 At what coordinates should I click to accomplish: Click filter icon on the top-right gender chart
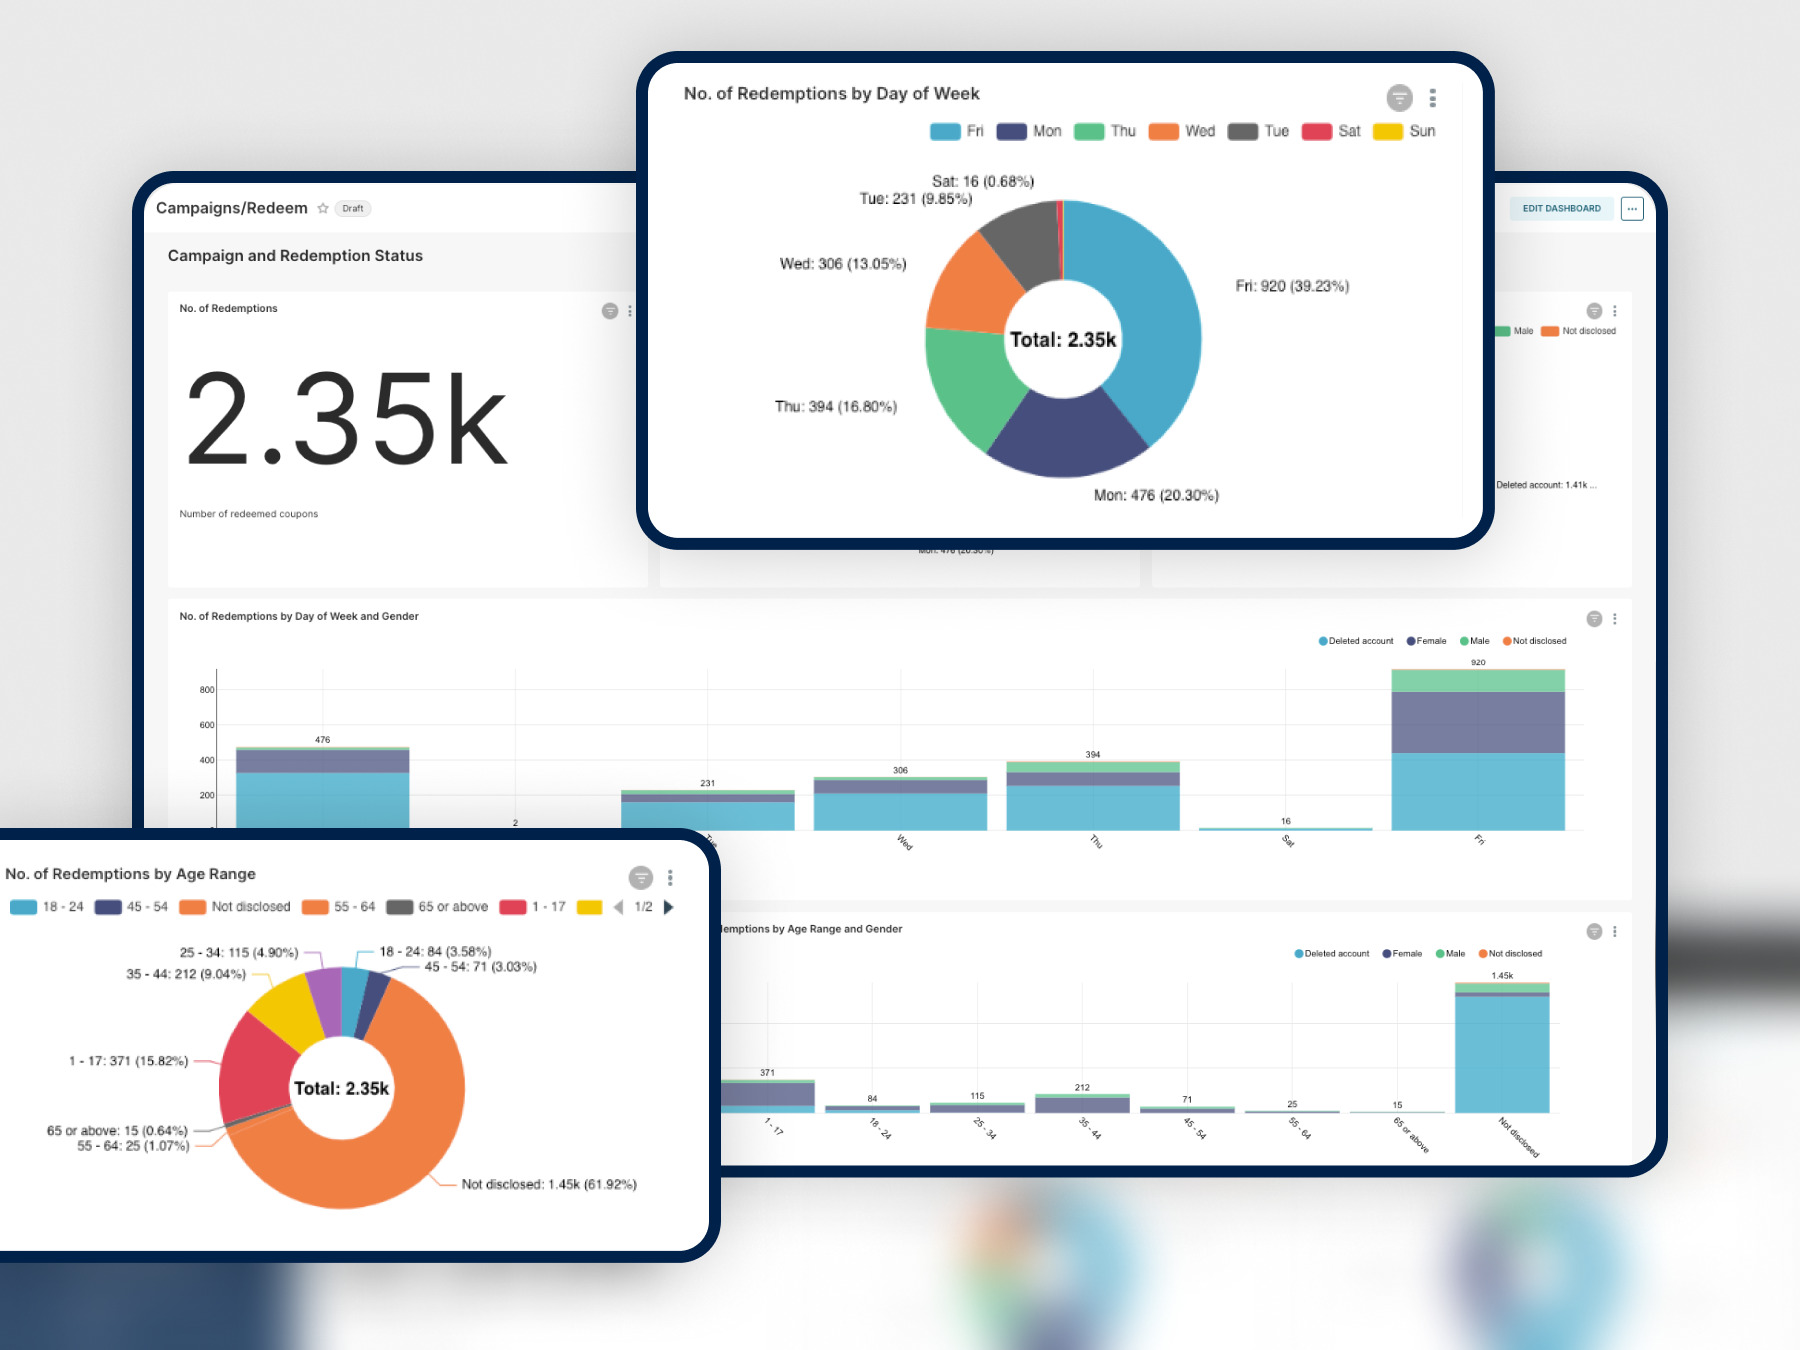(1594, 311)
